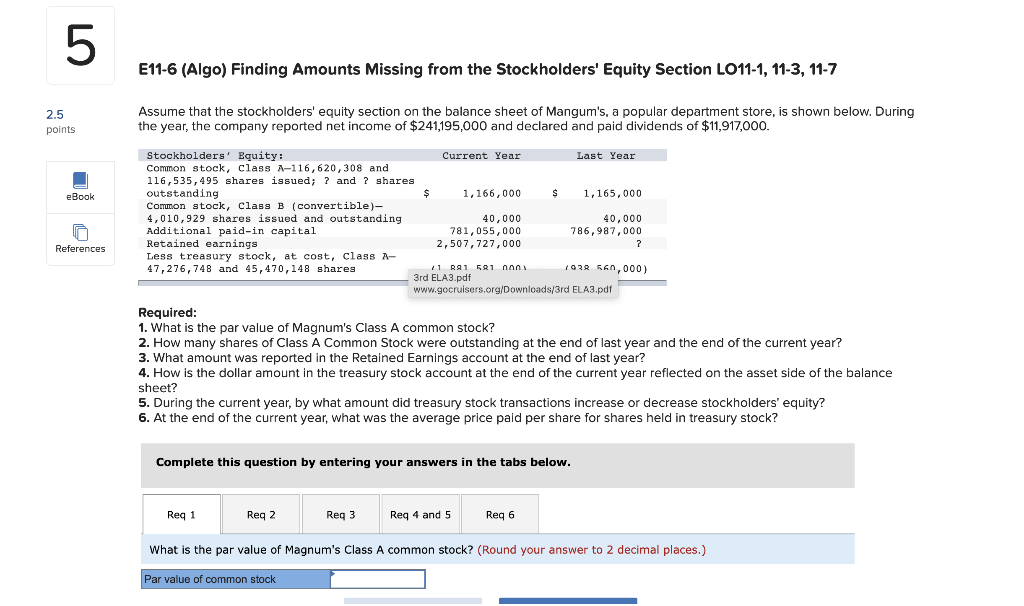
Task: Select the 2.5 points indicator
Action: tap(60, 121)
